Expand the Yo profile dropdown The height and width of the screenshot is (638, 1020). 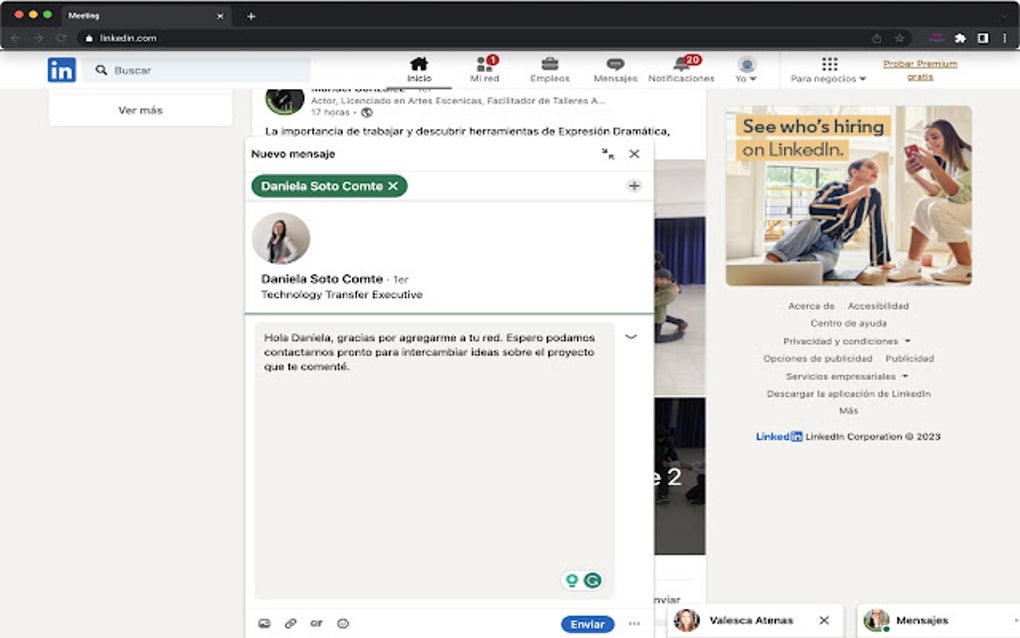[746, 70]
